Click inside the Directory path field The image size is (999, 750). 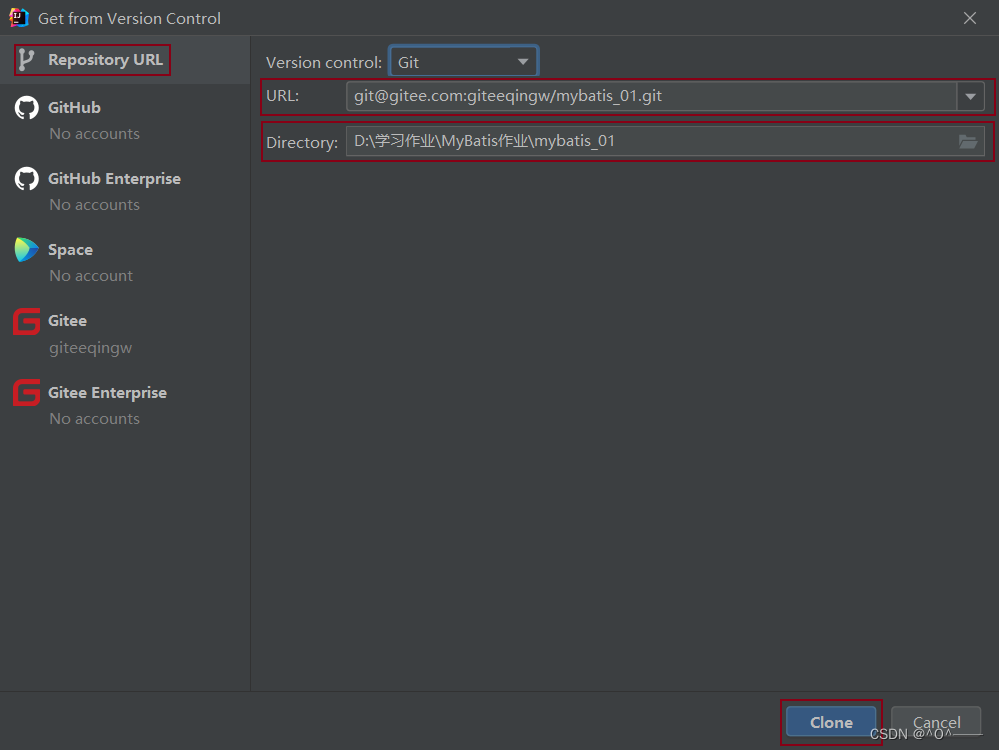click(x=650, y=142)
